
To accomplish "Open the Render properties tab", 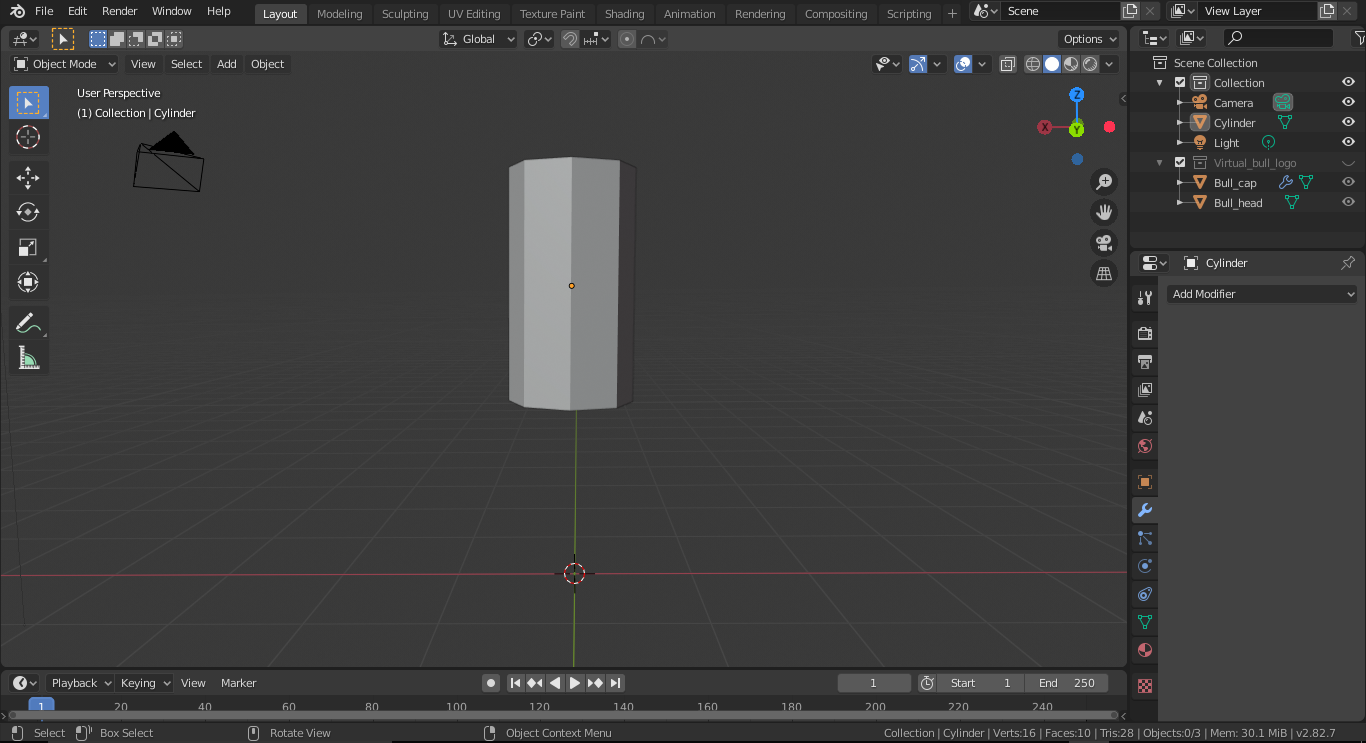I will click(x=1145, y=333).
